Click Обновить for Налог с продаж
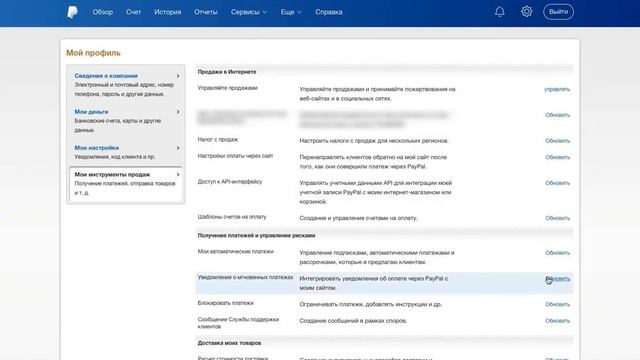 click(x=558, y=140)
